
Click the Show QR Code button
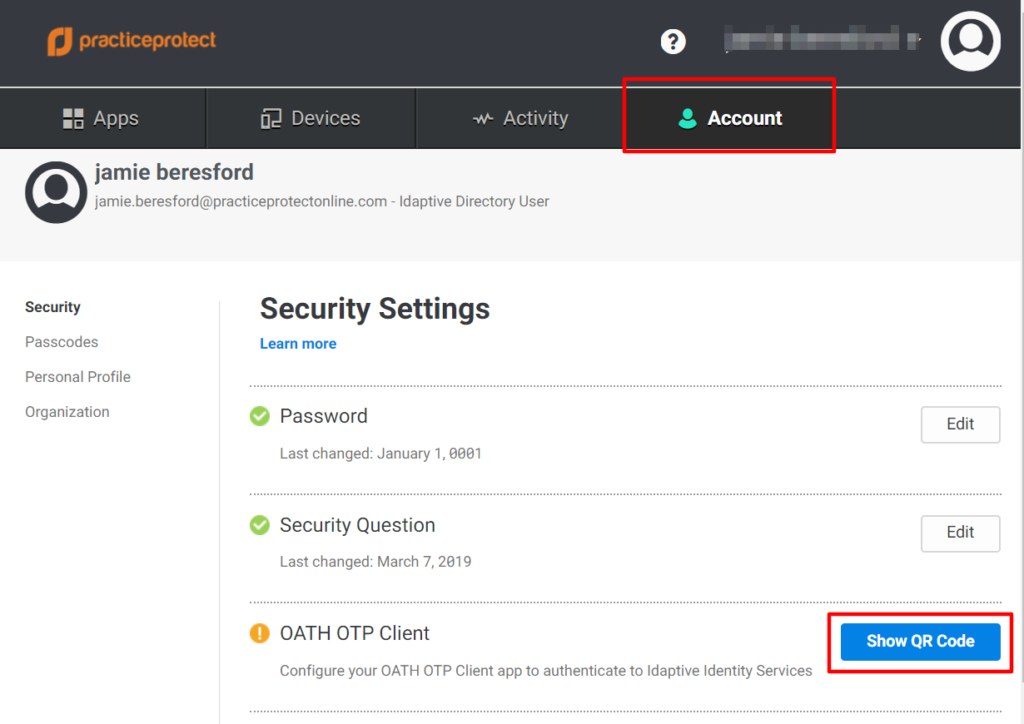920,642
